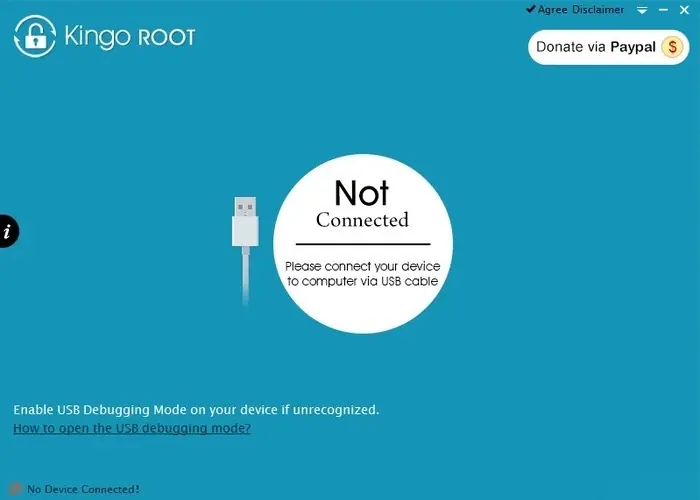
Task: Click the "Connected" word in the circle
Action: [362, 220]
